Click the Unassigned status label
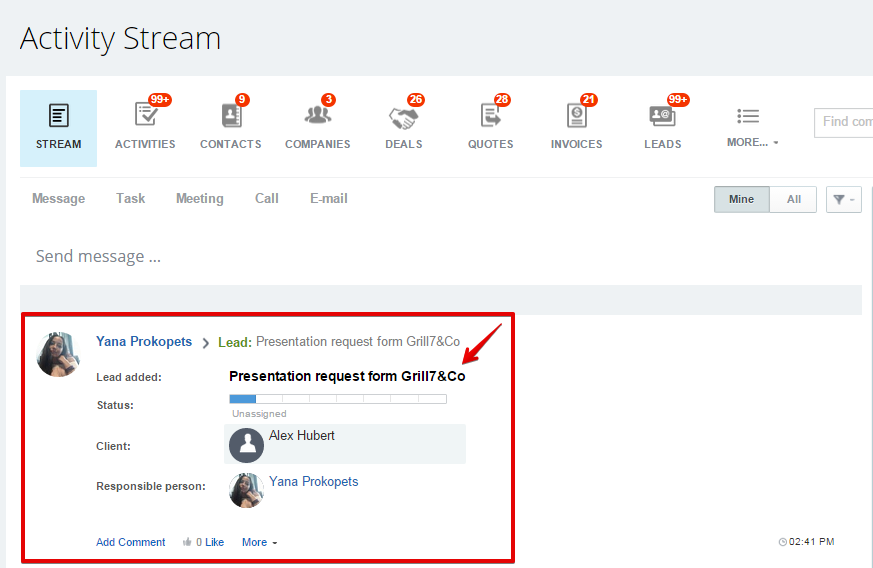Image resolution: width=873 pixels, height=568 pixels. pos(259,414)
